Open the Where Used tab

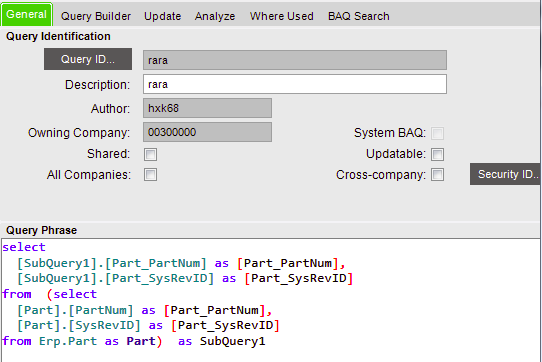point(281,16)
